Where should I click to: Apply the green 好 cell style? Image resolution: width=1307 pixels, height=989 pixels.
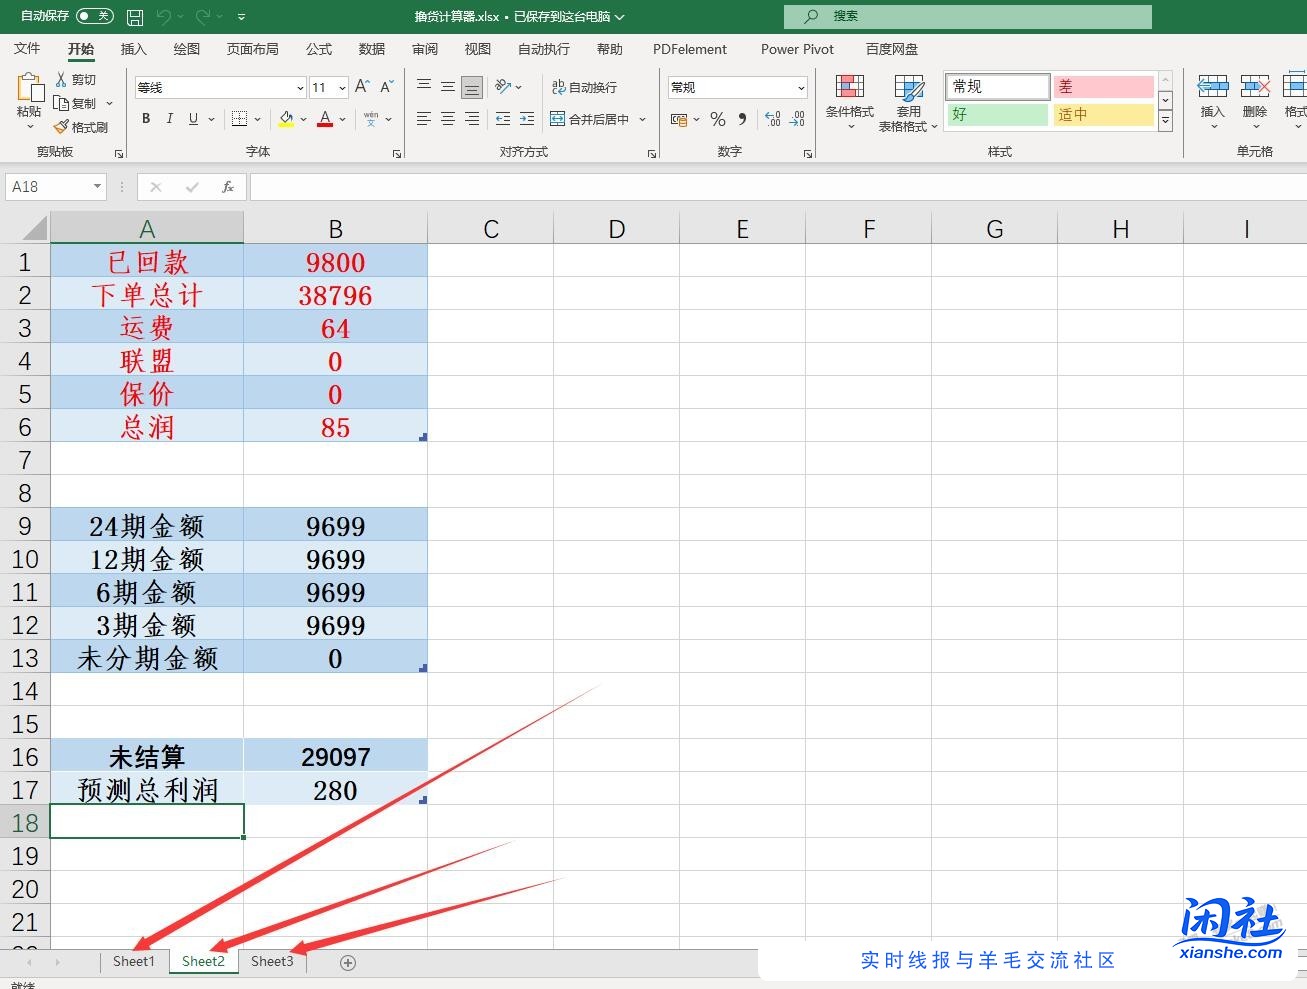click(996, 114)
